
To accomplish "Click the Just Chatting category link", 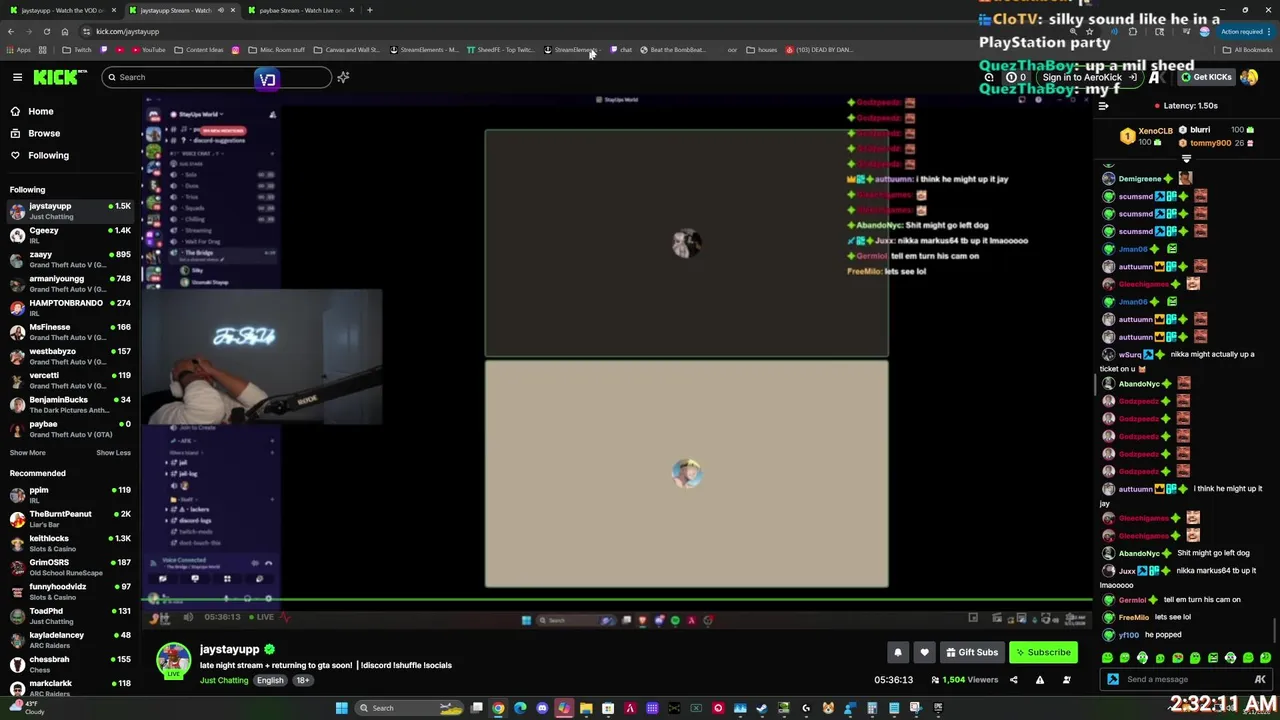I will pos(224,680).
